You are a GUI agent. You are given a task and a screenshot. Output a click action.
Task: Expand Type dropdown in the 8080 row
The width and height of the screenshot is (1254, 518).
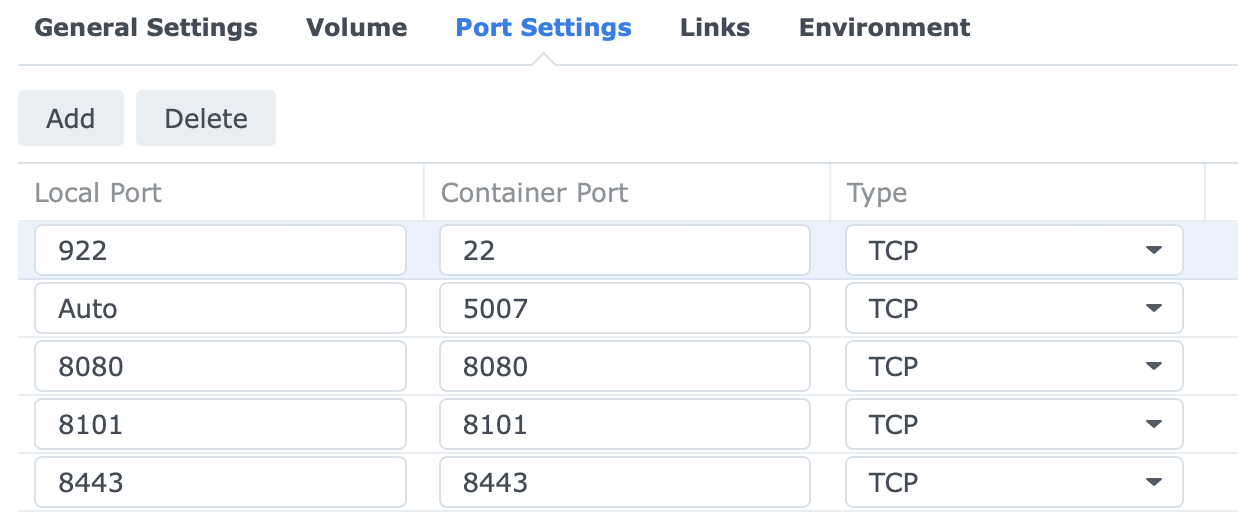[x=1014, y=366]
